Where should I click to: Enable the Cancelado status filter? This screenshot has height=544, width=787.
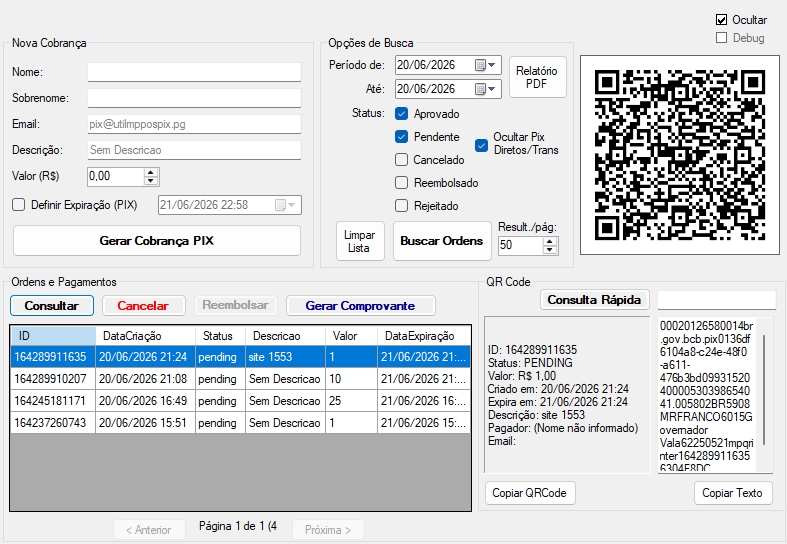click(x=402, y=160)
